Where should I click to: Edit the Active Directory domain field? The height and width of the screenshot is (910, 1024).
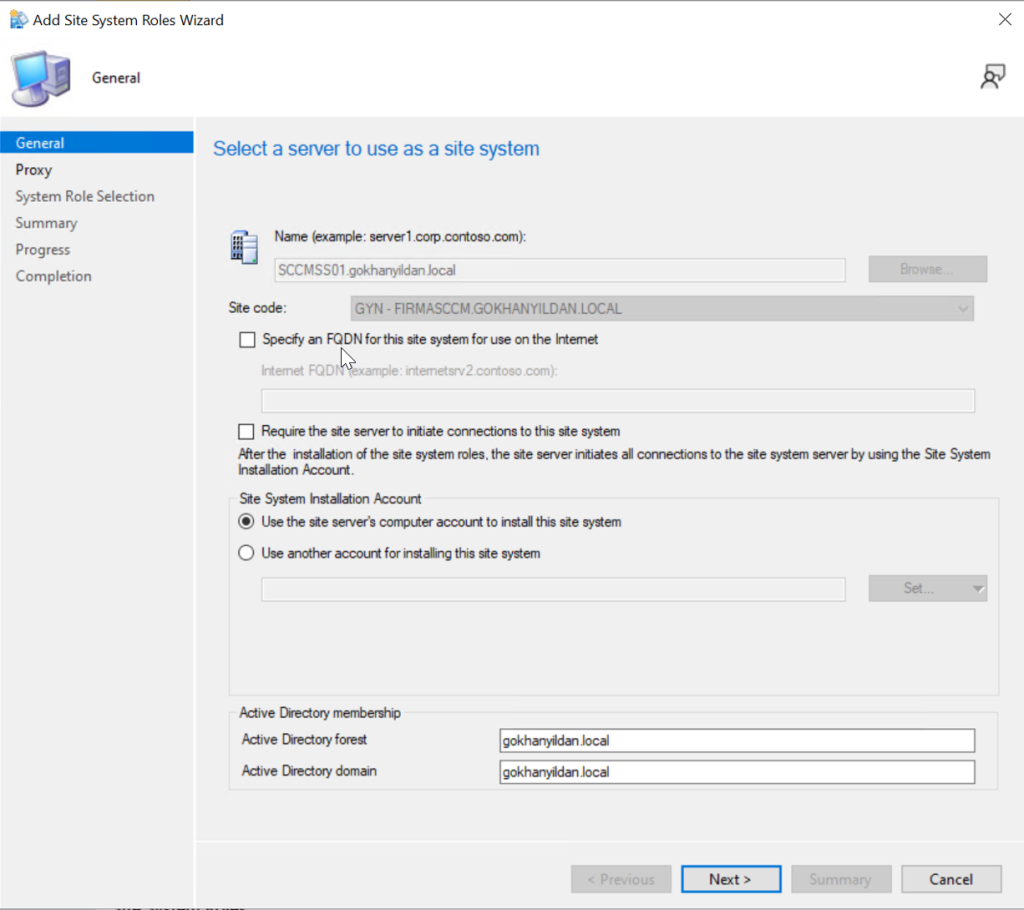[x=737, y=772]
